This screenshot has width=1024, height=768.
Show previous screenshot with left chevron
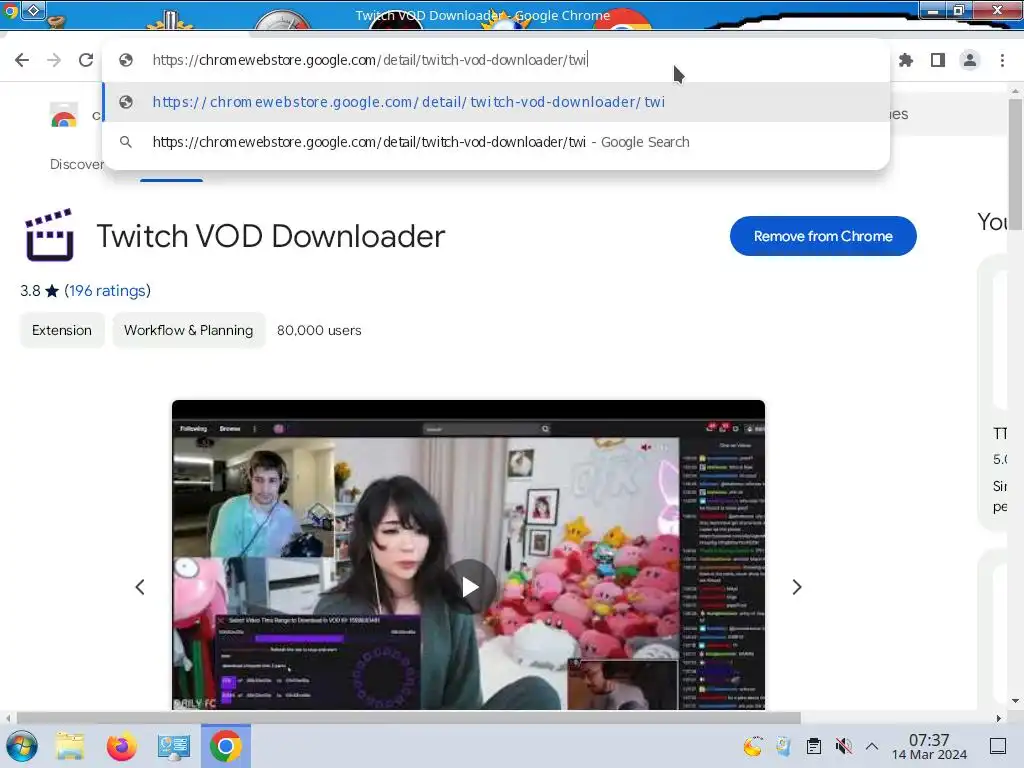point(140,587)
